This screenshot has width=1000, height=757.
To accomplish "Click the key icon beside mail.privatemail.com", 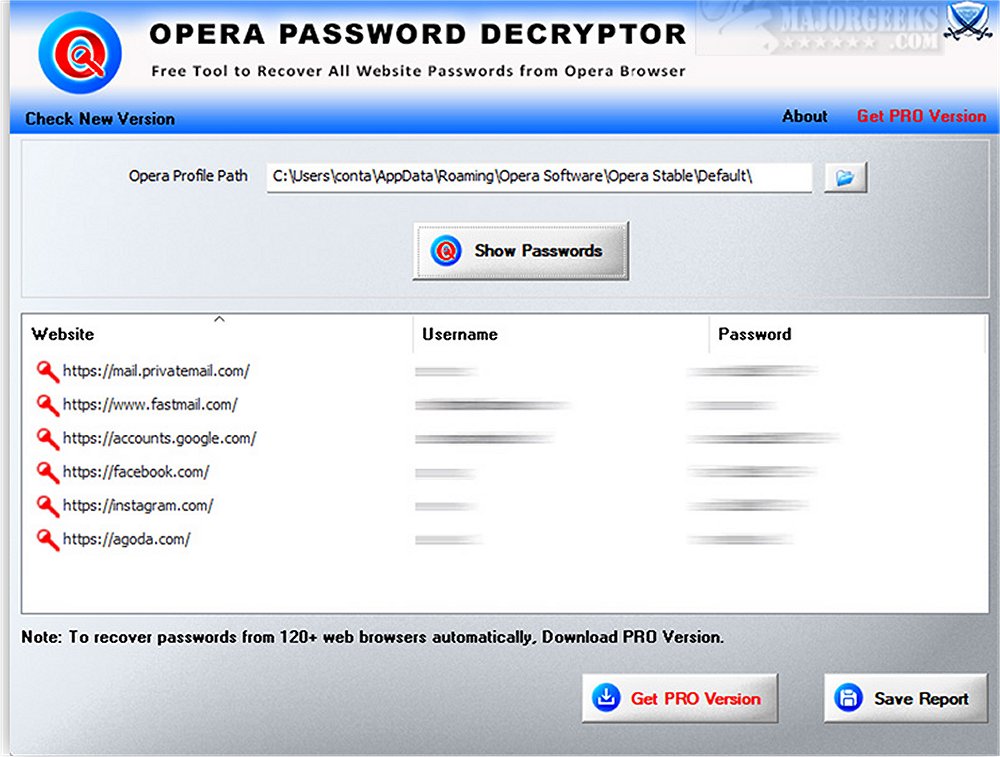I will click(47, 371).
